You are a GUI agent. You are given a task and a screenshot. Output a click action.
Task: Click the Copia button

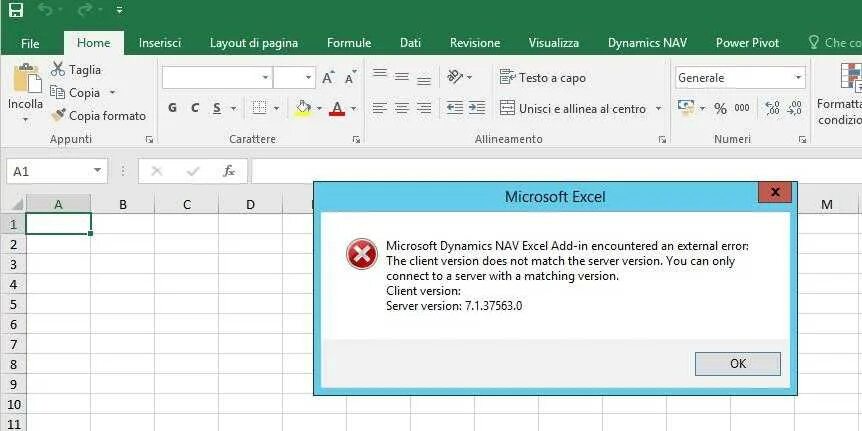tap(76, 93)
